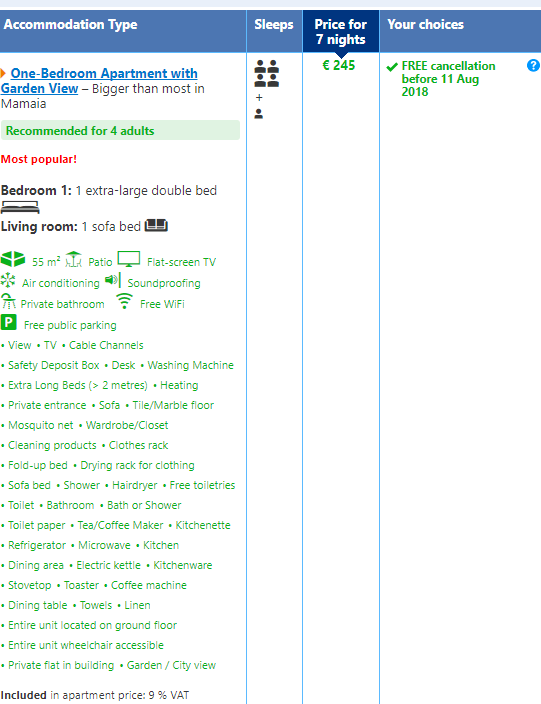The image size is (541, 704).
Task: Click the single extra guest icon
Action: 259,114
